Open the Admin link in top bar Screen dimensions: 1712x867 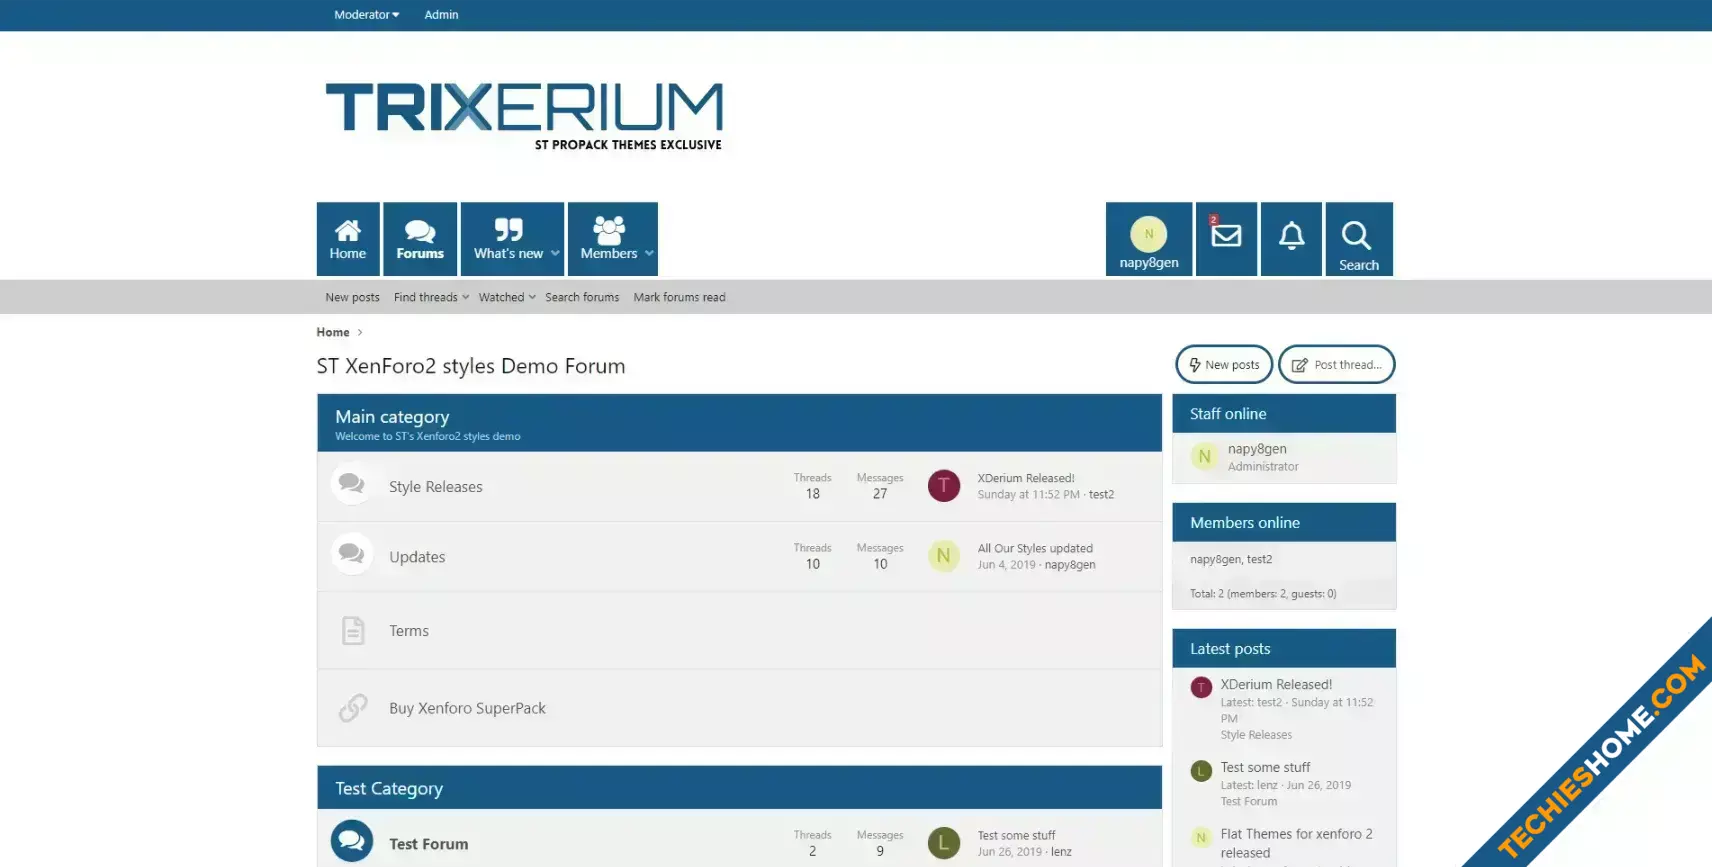click(441, 15)
